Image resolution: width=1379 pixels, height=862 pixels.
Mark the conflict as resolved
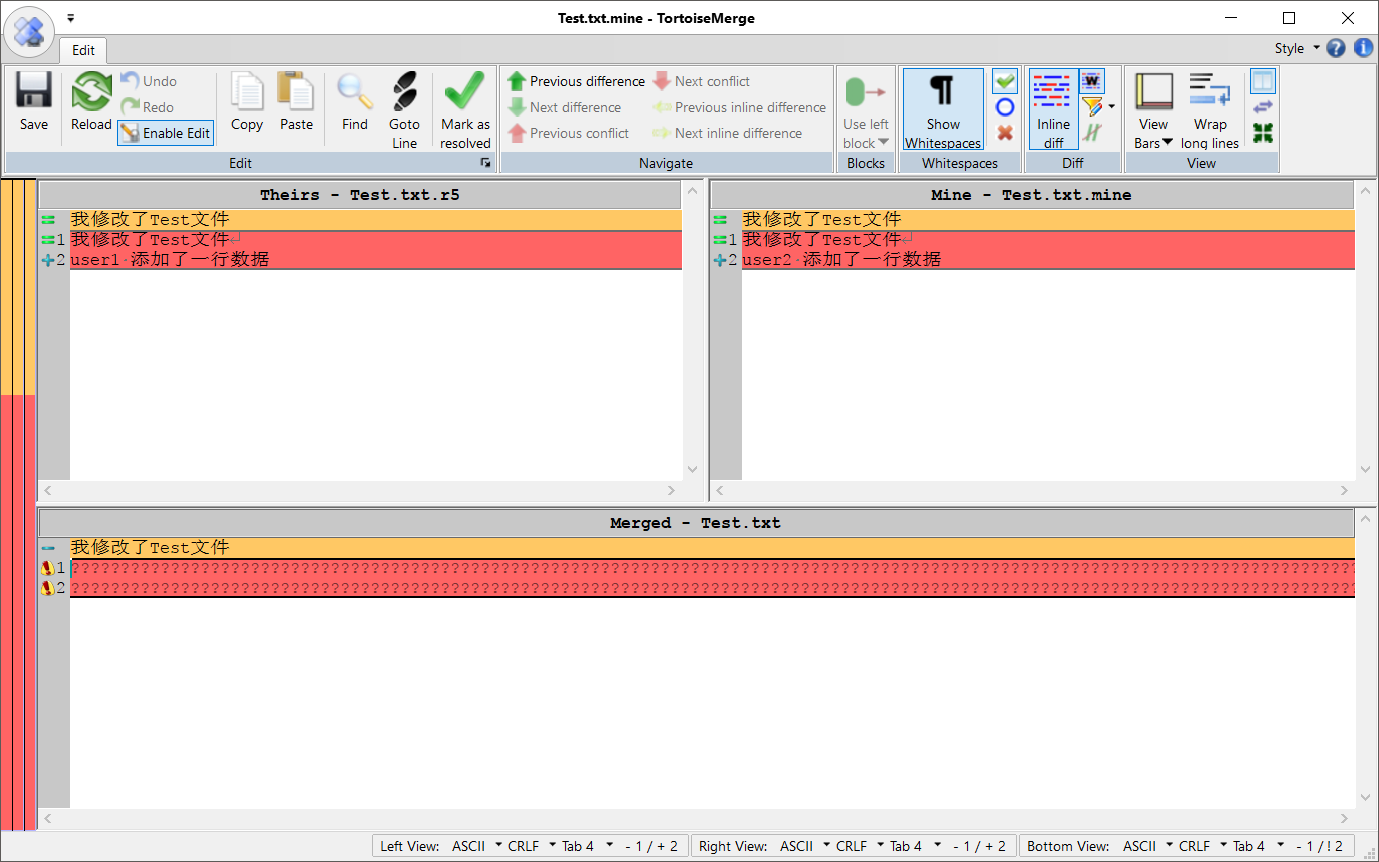click(x=465, y=110)
